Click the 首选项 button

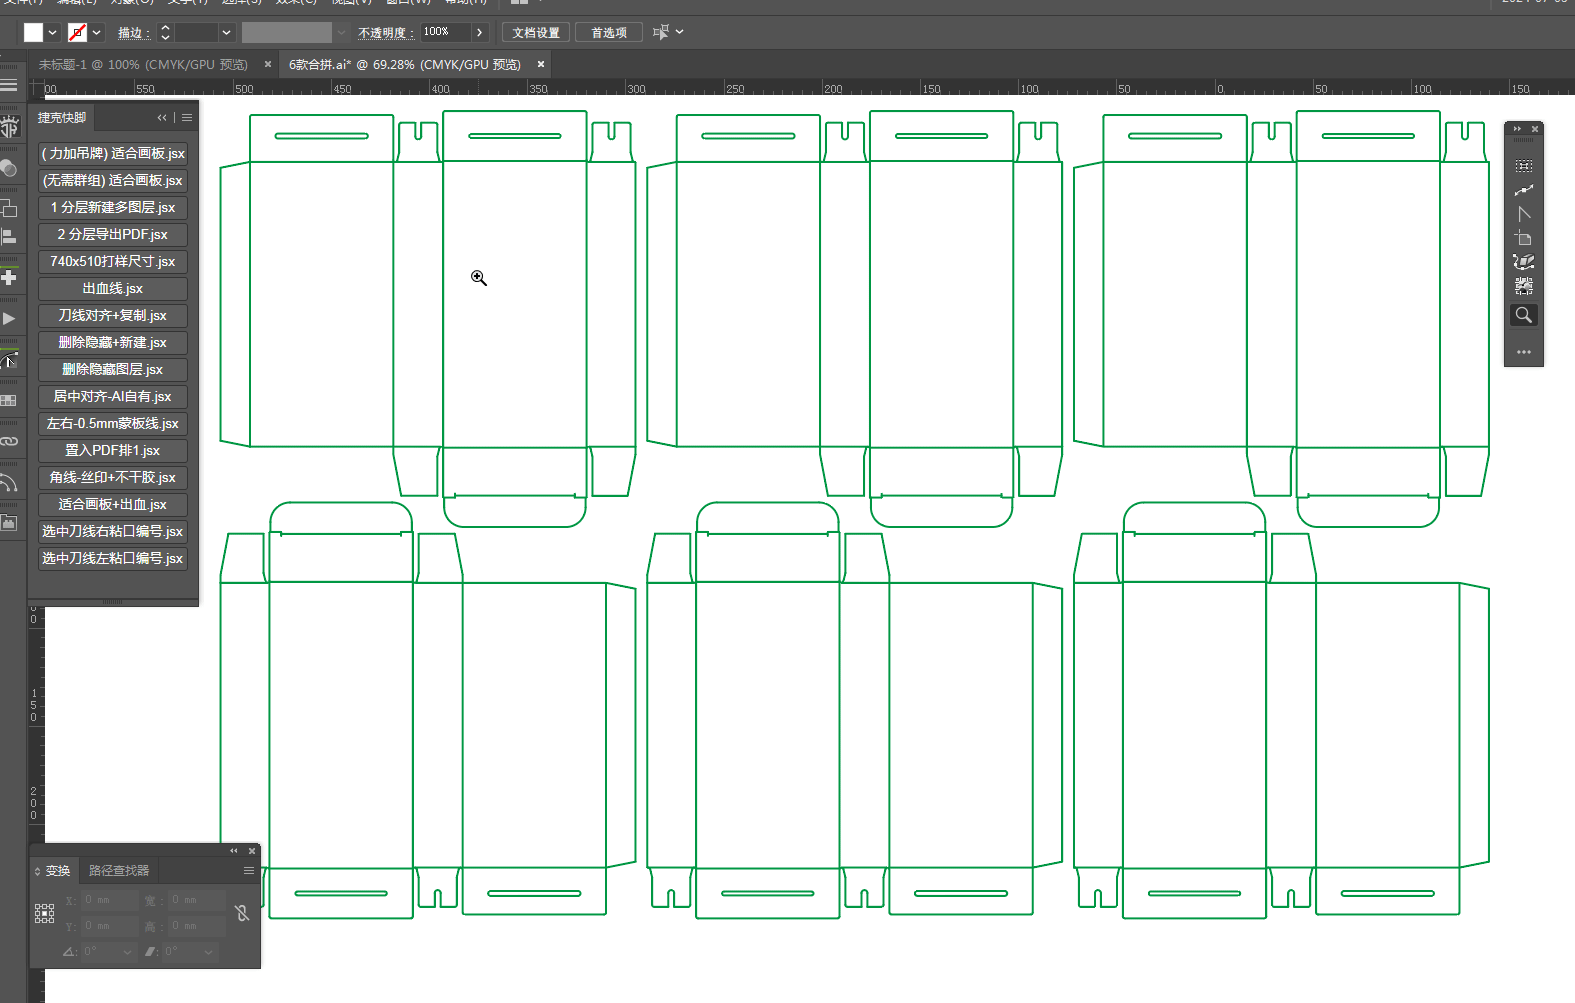point(609,32)
